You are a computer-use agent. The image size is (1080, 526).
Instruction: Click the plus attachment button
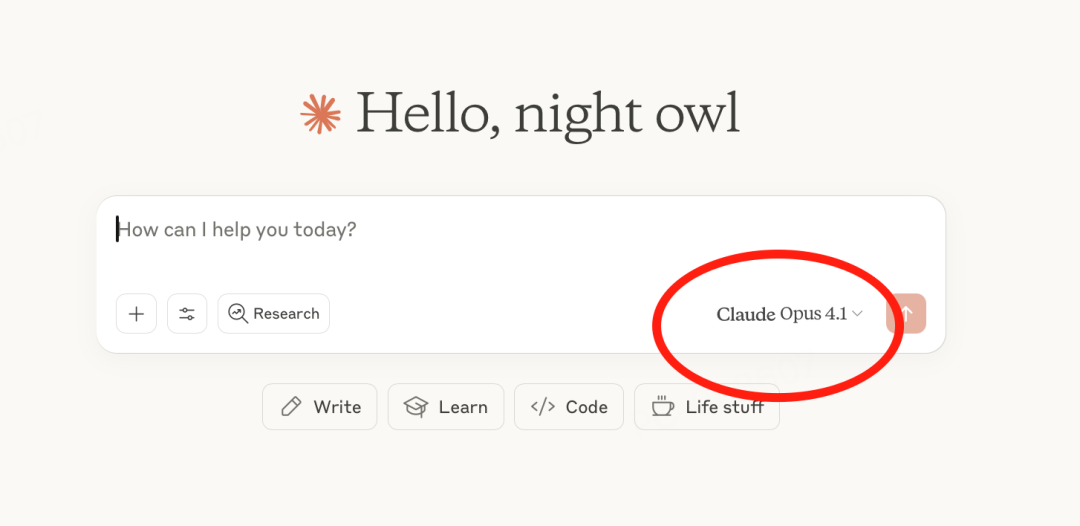coord(136,314)
